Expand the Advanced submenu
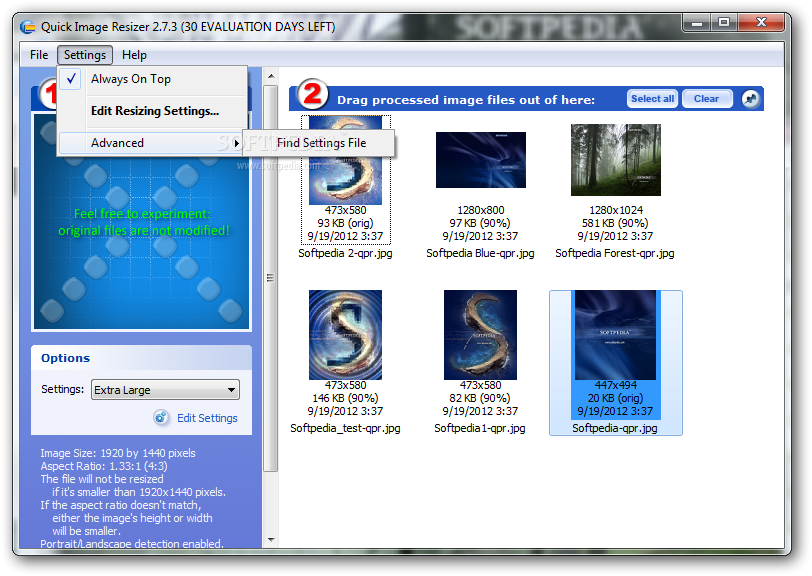 [x=150, y=143]
